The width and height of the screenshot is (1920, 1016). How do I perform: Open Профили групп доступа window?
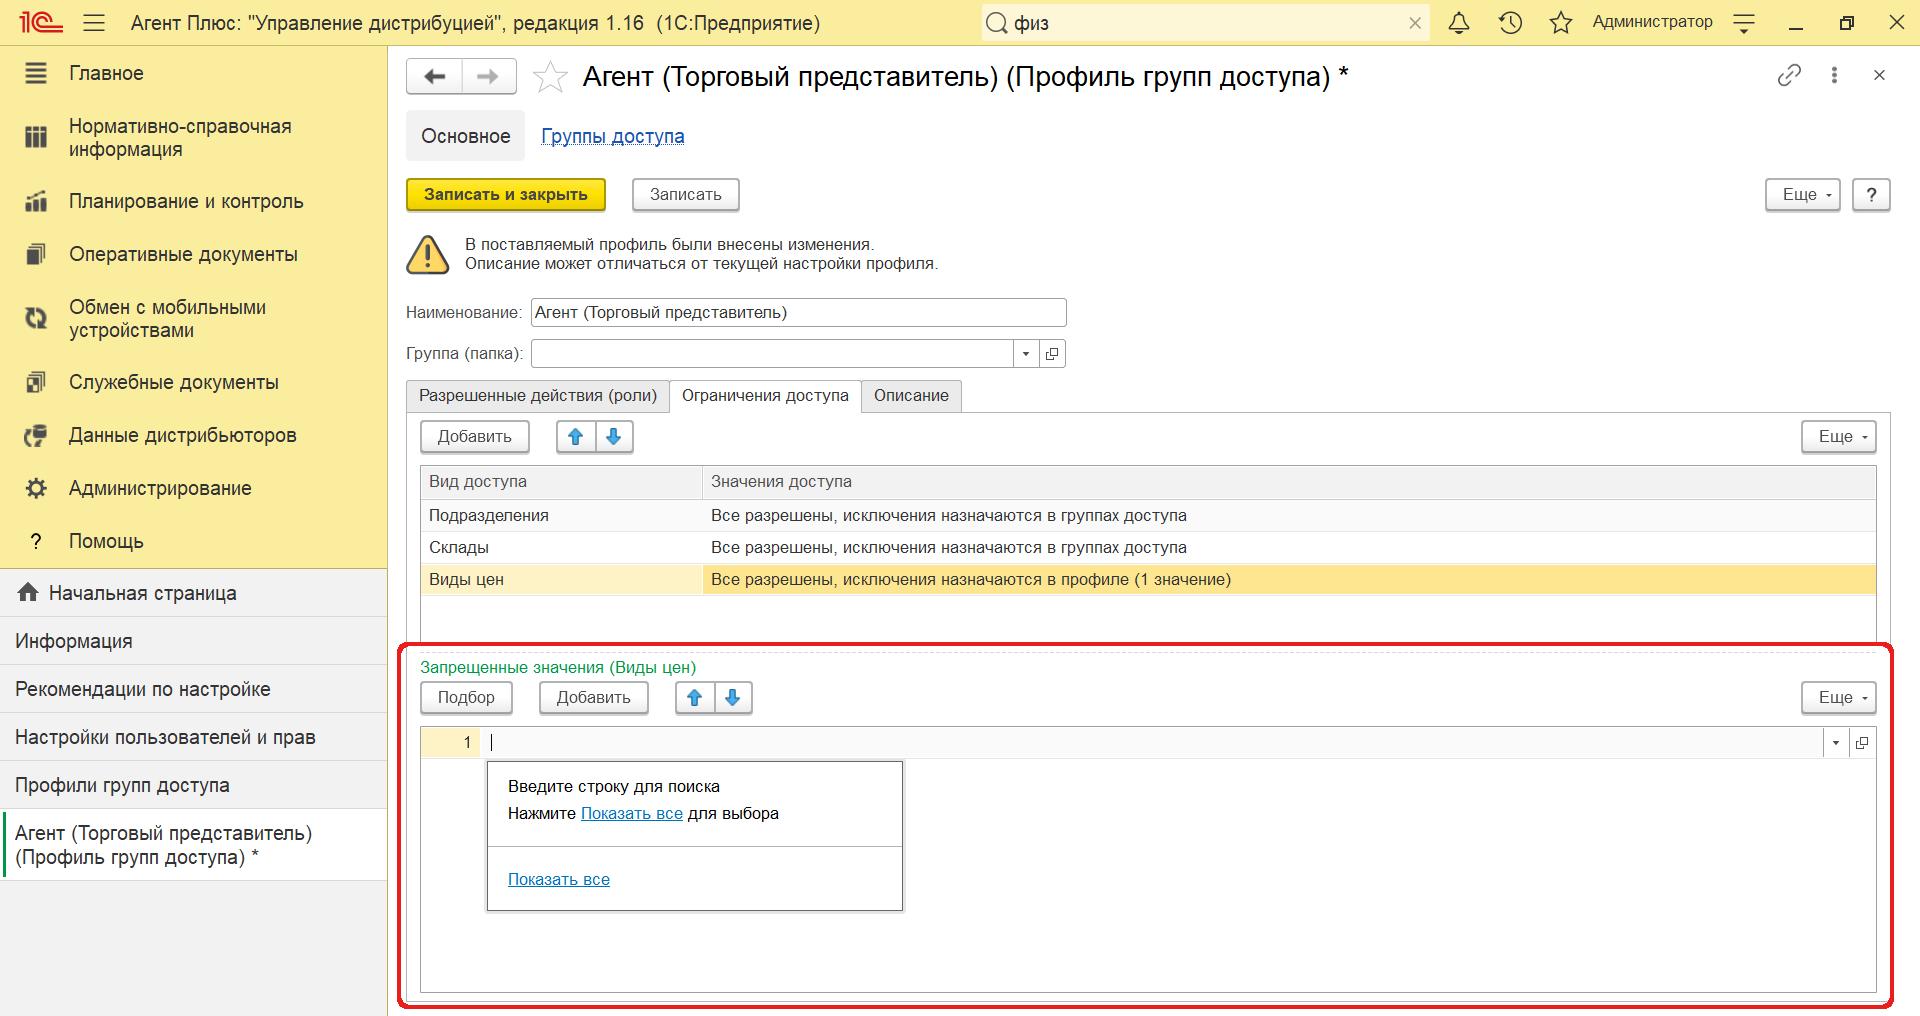tap(193, 785)
